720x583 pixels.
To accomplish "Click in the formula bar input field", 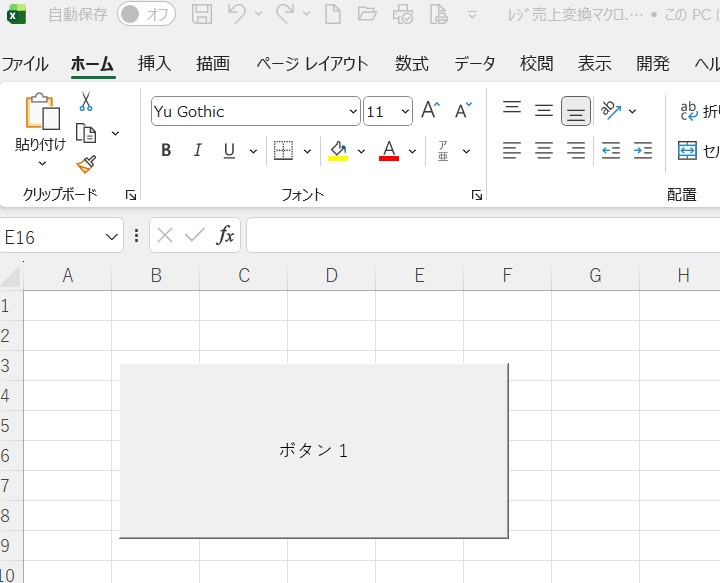I will (480, 236).
